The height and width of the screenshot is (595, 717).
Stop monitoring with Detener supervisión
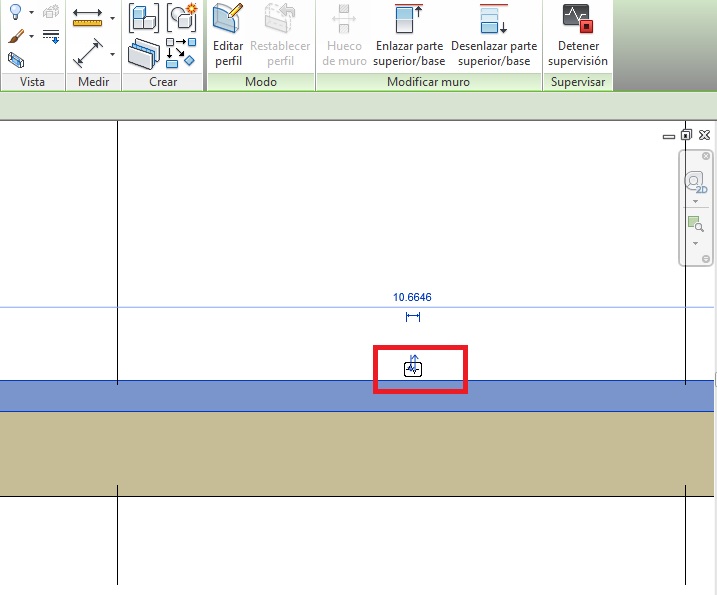577,35
